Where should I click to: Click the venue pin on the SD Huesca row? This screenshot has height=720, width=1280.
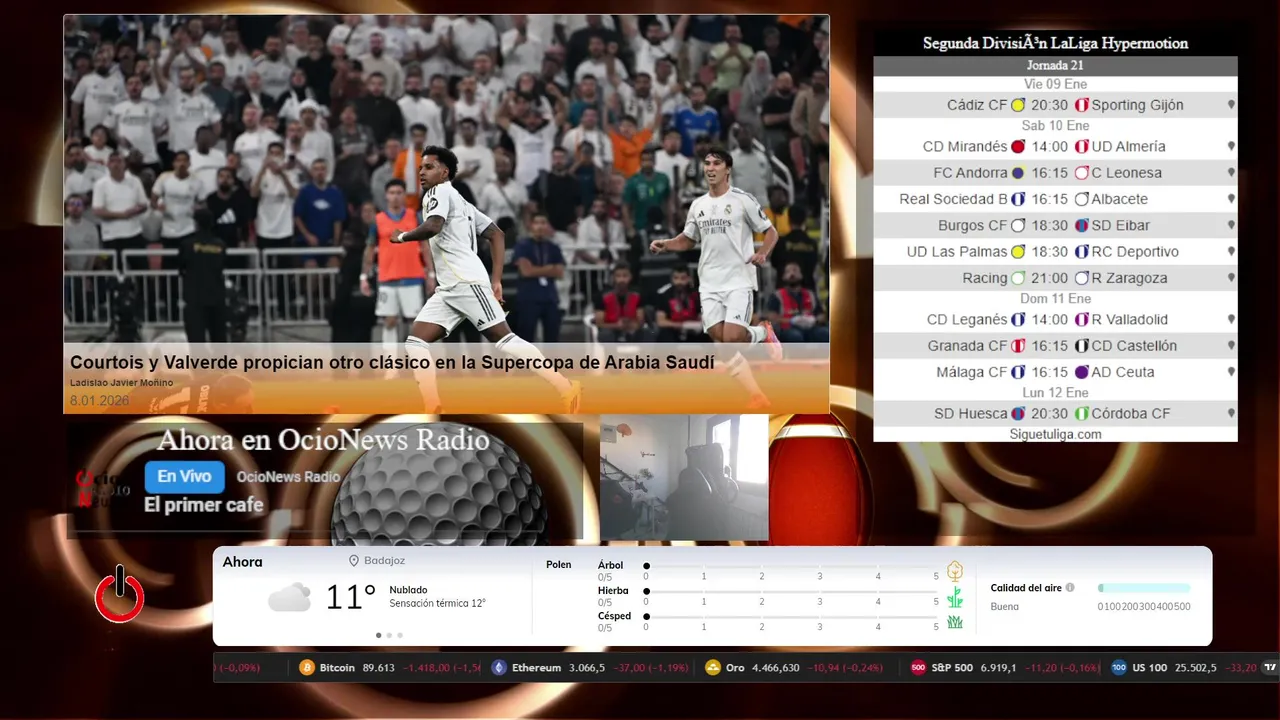1231,414
